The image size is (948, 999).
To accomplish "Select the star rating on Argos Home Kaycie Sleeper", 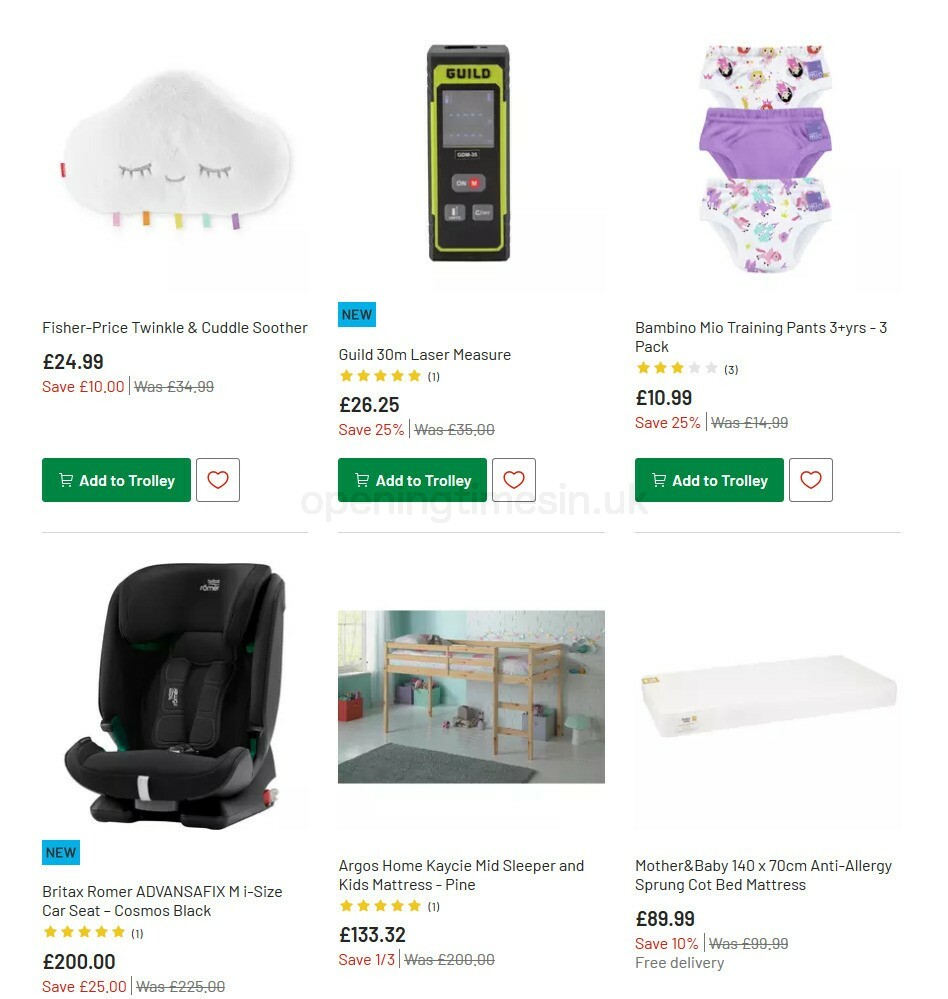I will 381,906.
